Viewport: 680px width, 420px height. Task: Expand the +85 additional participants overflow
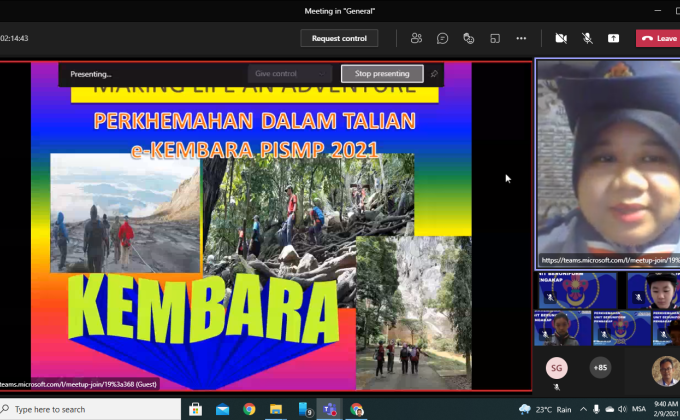tap(600, 367)
